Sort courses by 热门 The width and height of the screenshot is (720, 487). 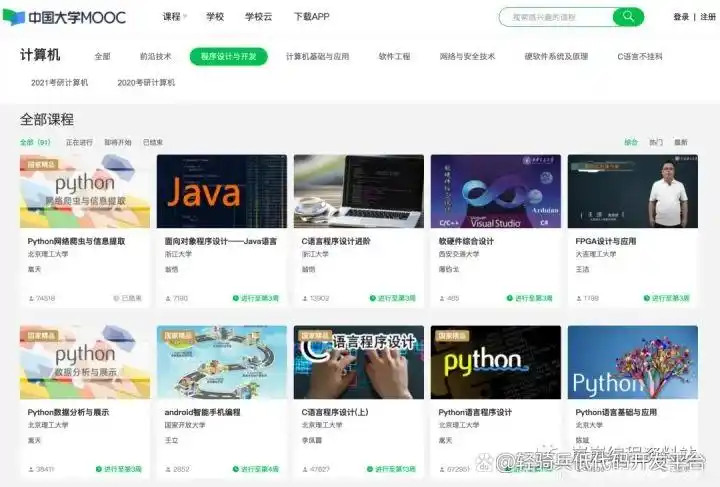(656, 143)
